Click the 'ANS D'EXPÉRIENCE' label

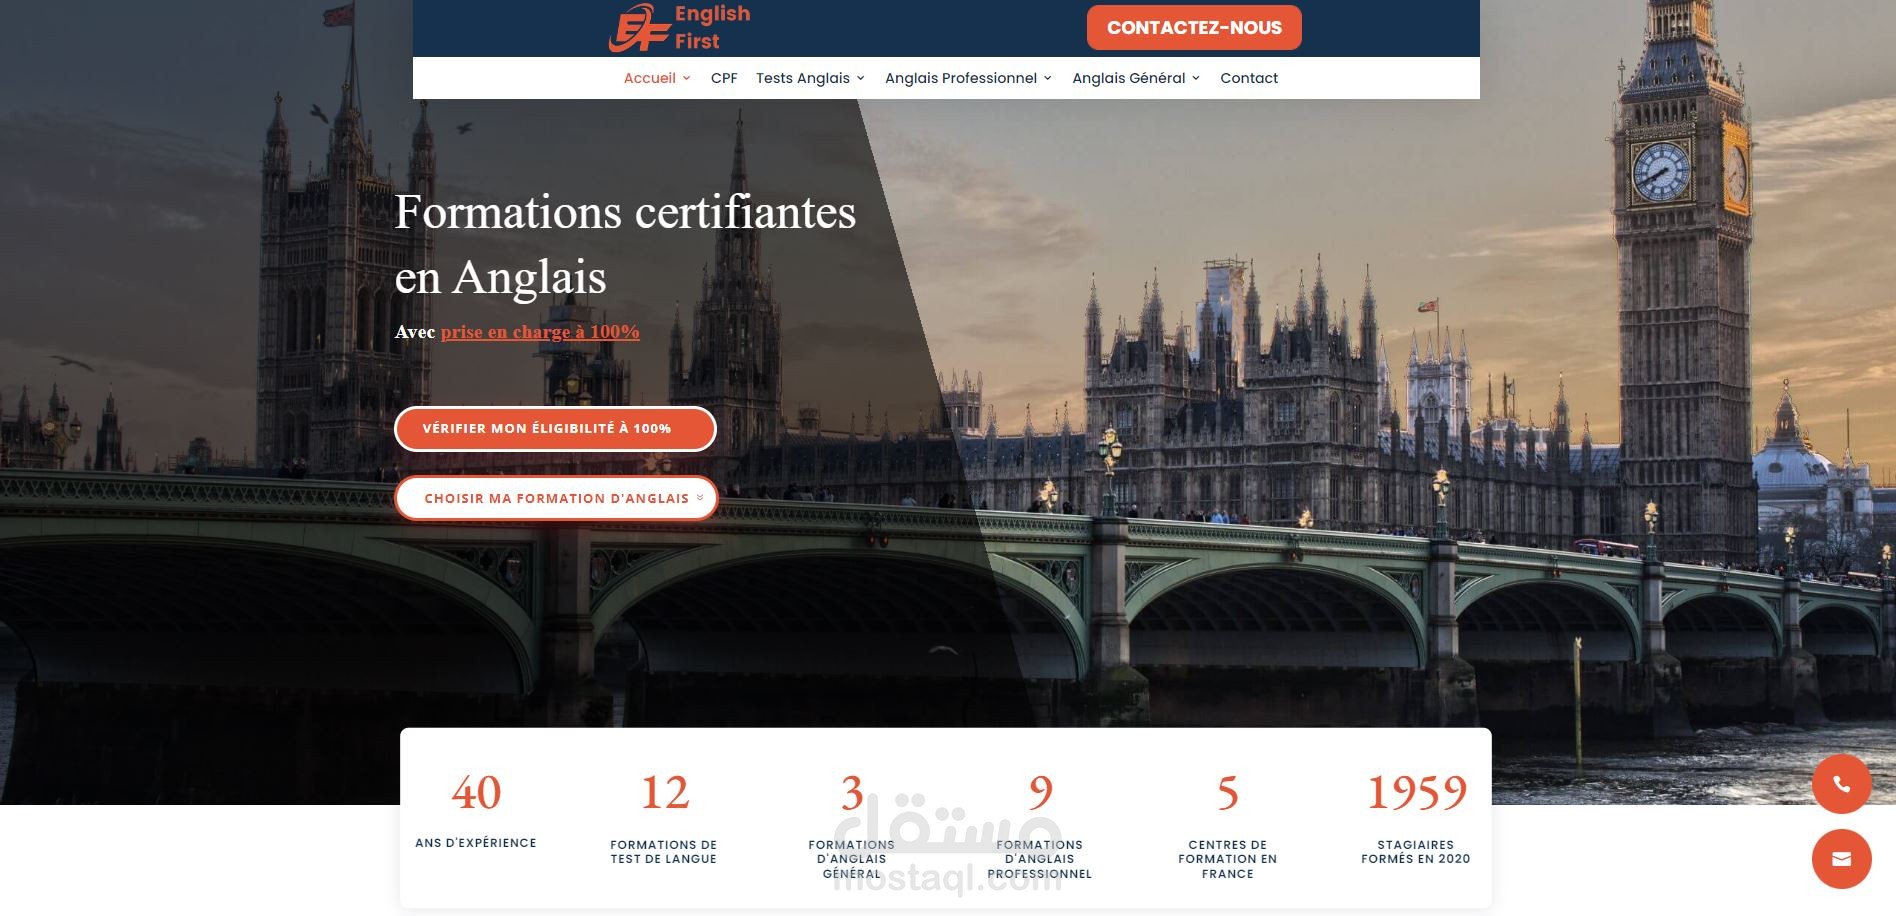tap(476, 843)
